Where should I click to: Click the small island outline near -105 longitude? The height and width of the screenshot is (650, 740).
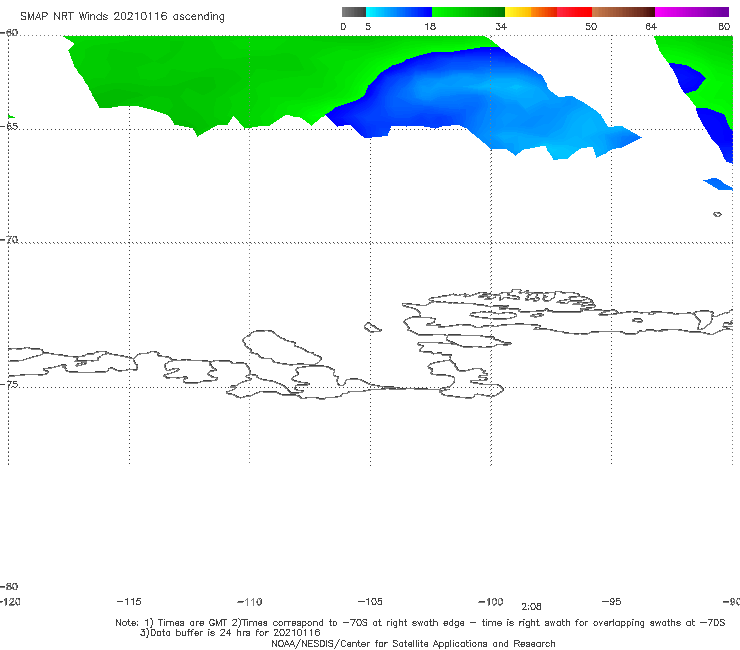[x=372, y=327]
